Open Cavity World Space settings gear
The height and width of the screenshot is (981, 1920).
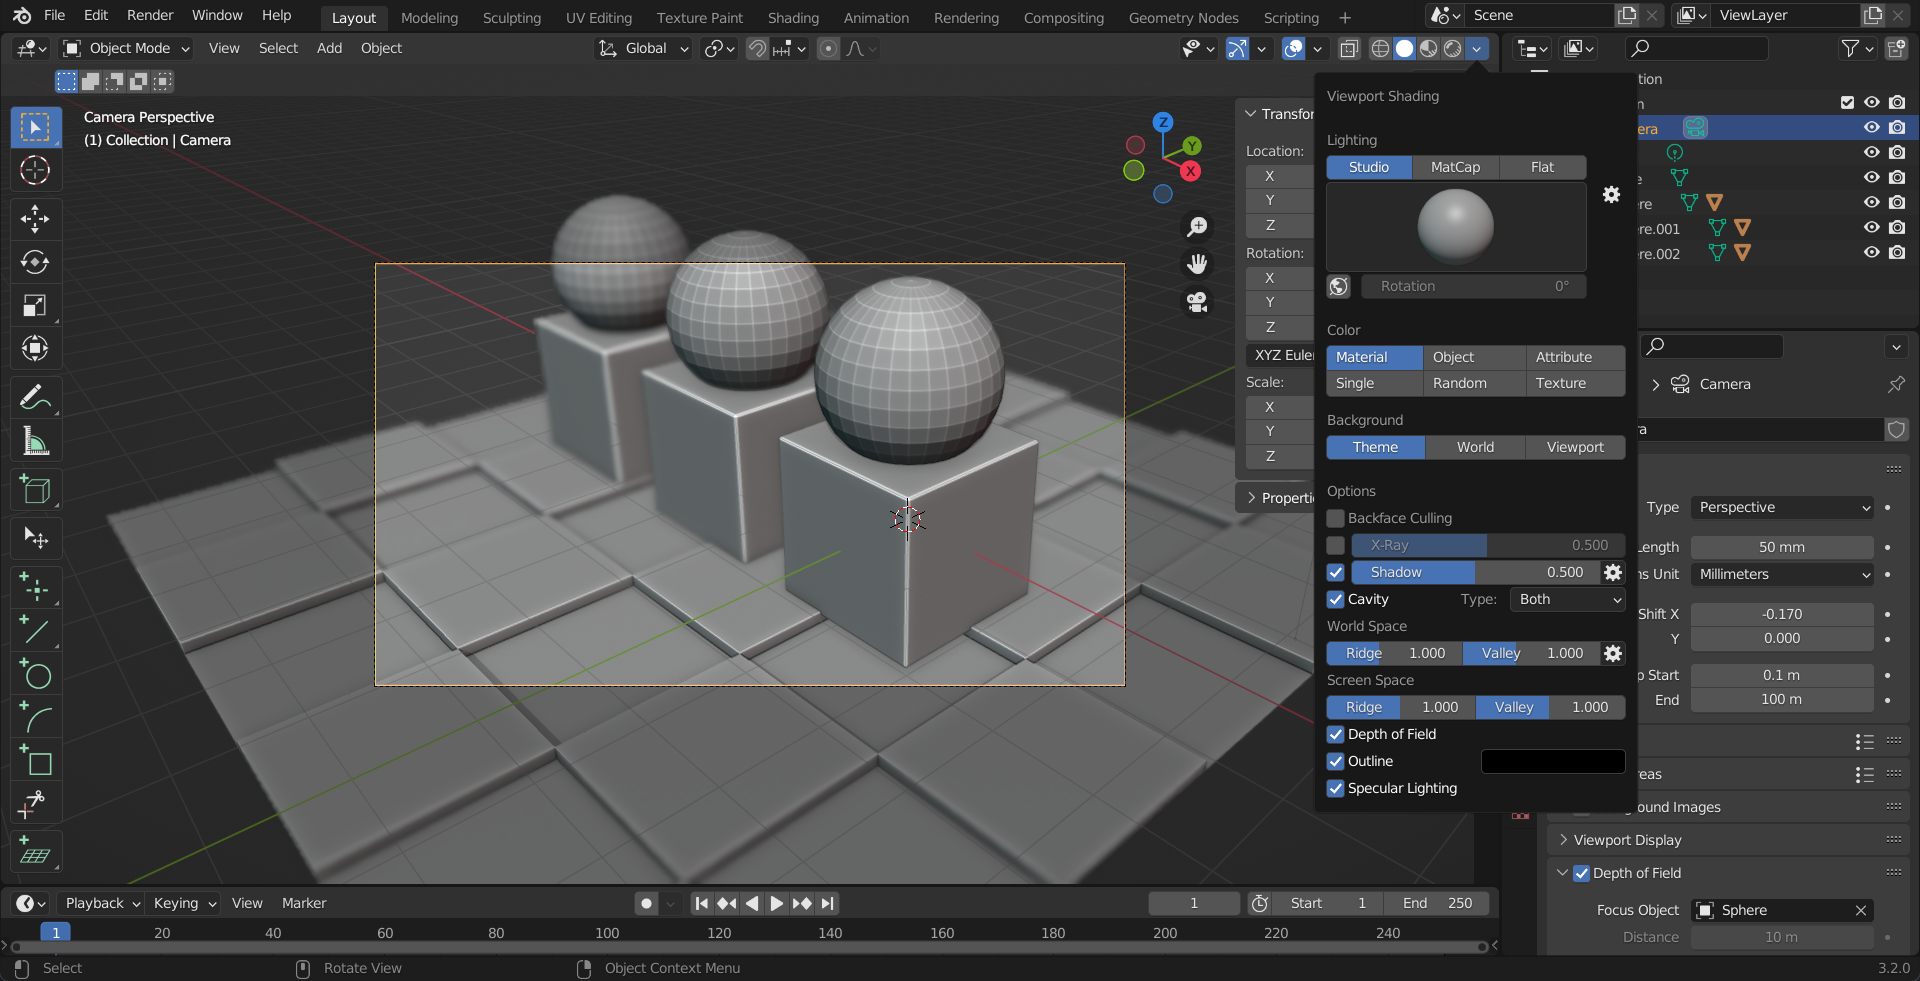tap(1613, 654)
